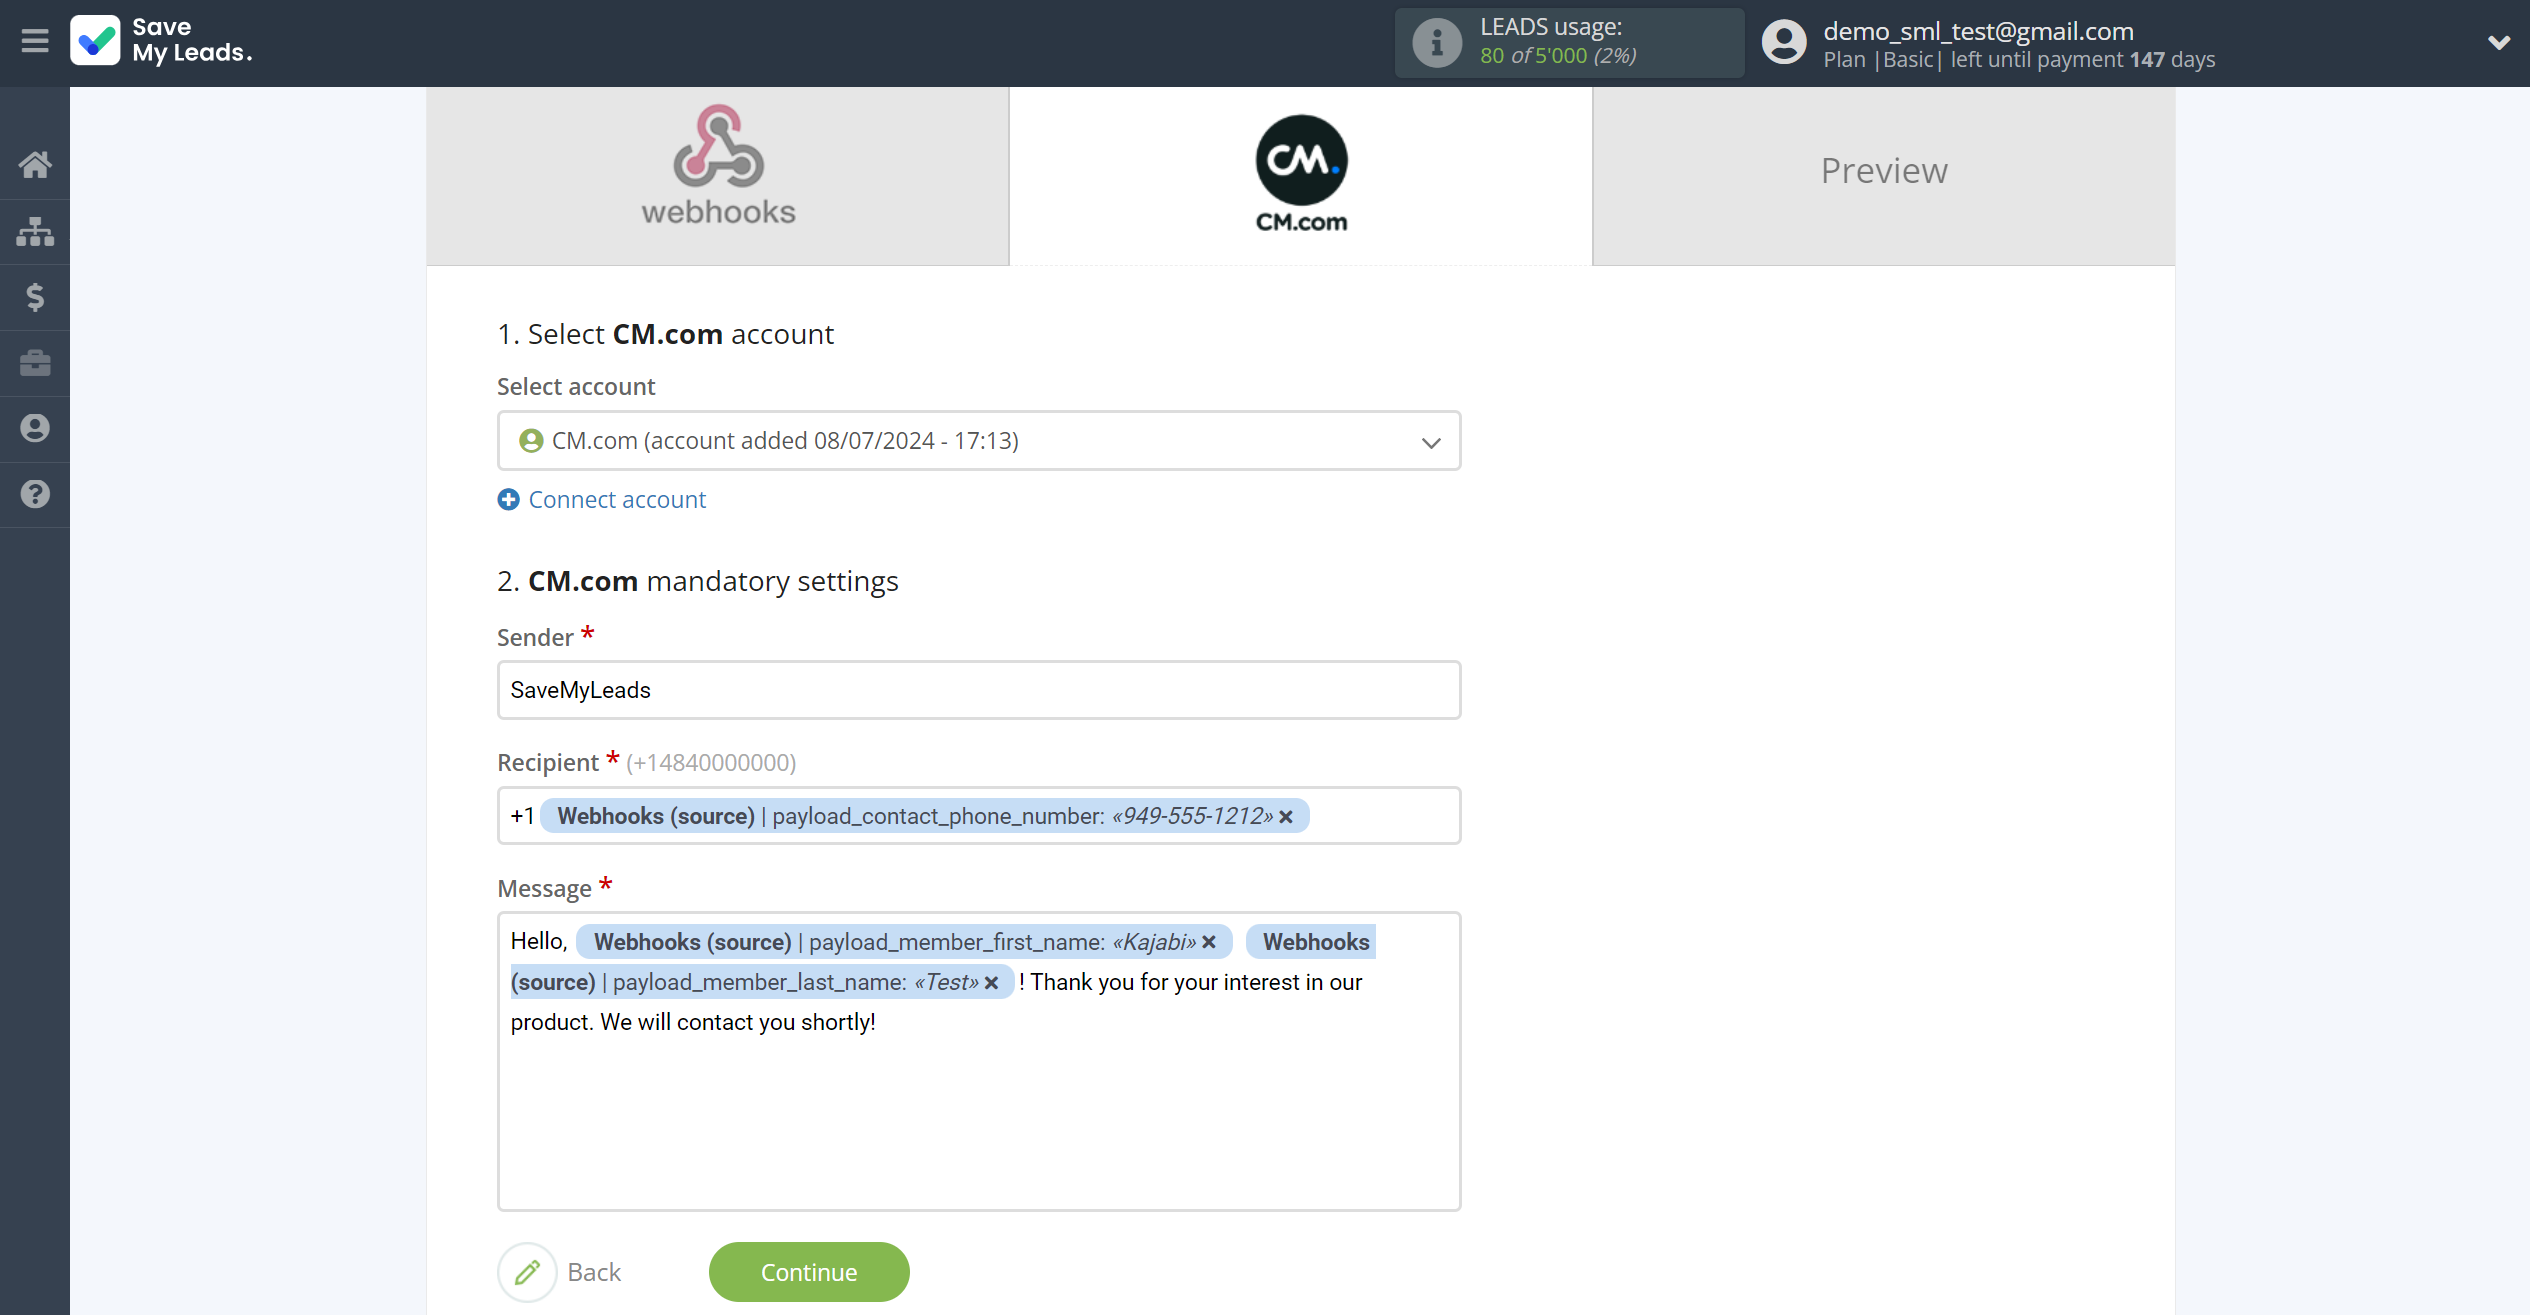
Task: Click the demo_sml_test@gmail.com account text
Action: 1978,30
